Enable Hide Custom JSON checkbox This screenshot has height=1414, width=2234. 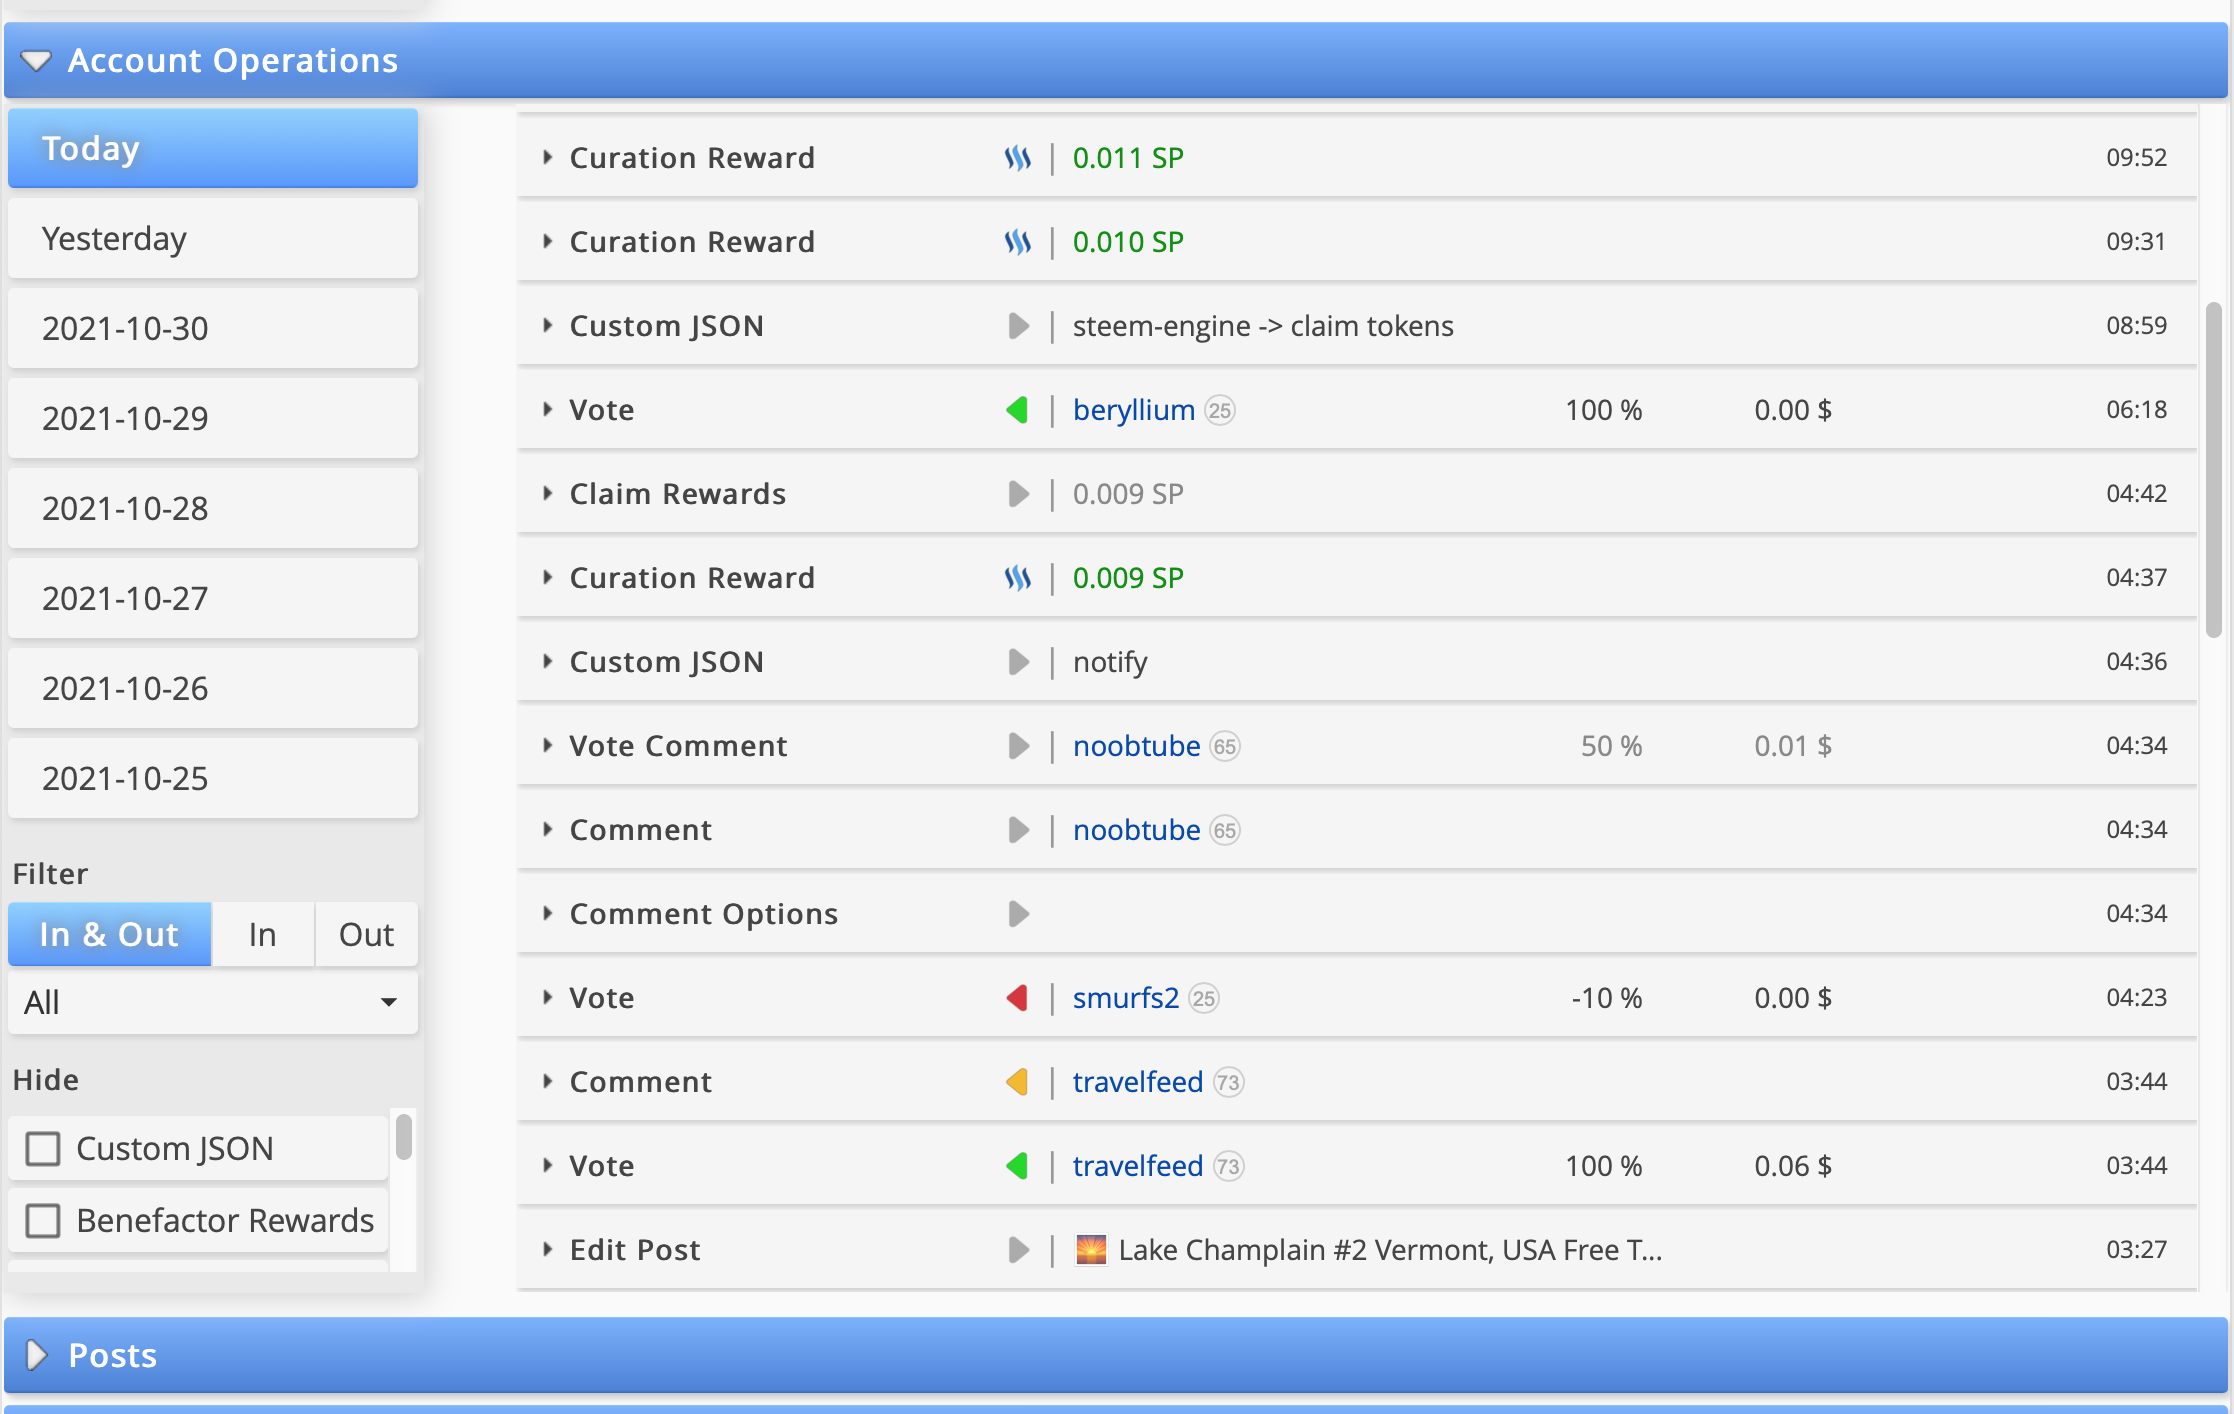click(43, 1149)
